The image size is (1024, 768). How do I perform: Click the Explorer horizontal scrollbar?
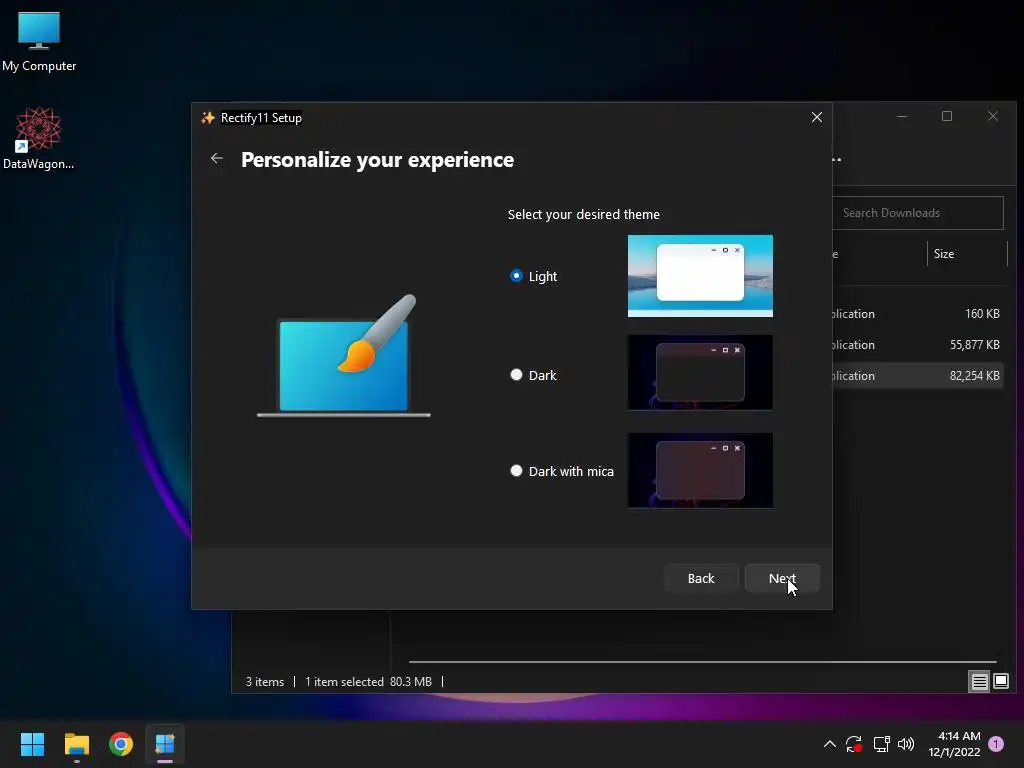702,662
